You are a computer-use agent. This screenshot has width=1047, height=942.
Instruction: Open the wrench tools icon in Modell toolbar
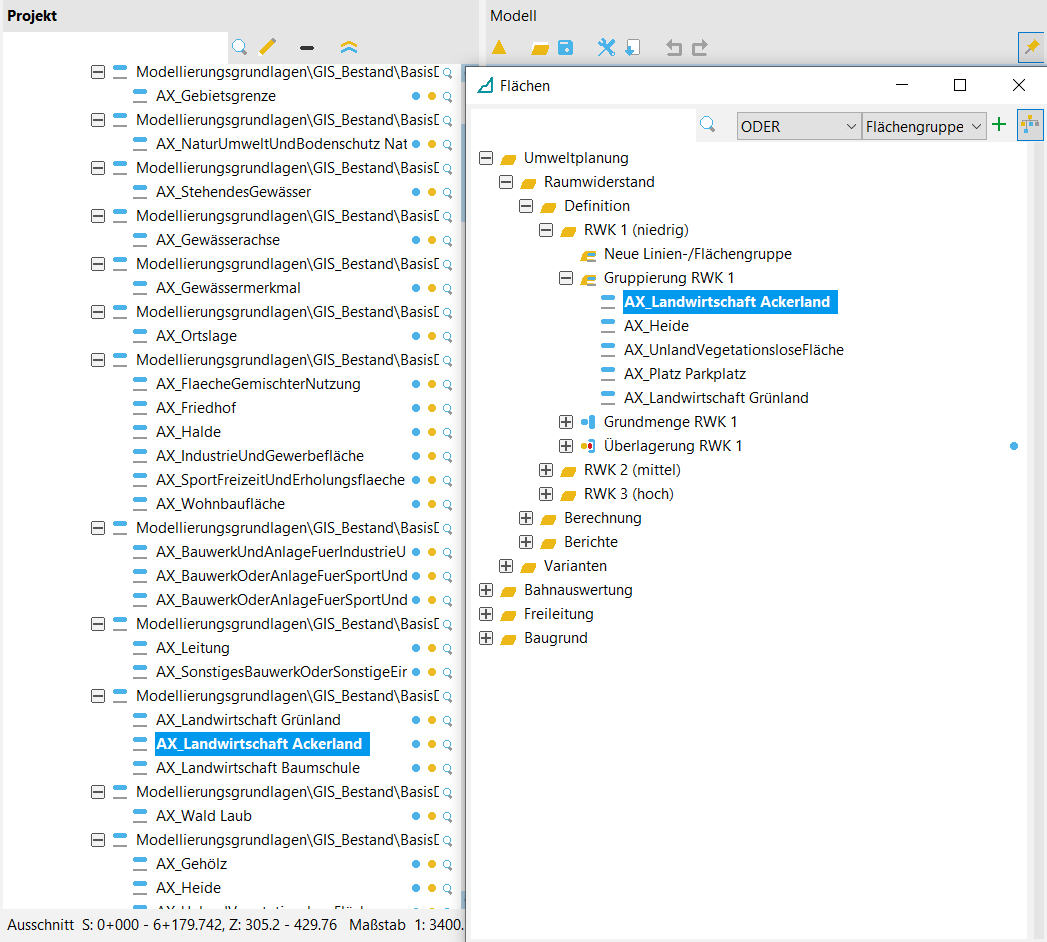606,47
